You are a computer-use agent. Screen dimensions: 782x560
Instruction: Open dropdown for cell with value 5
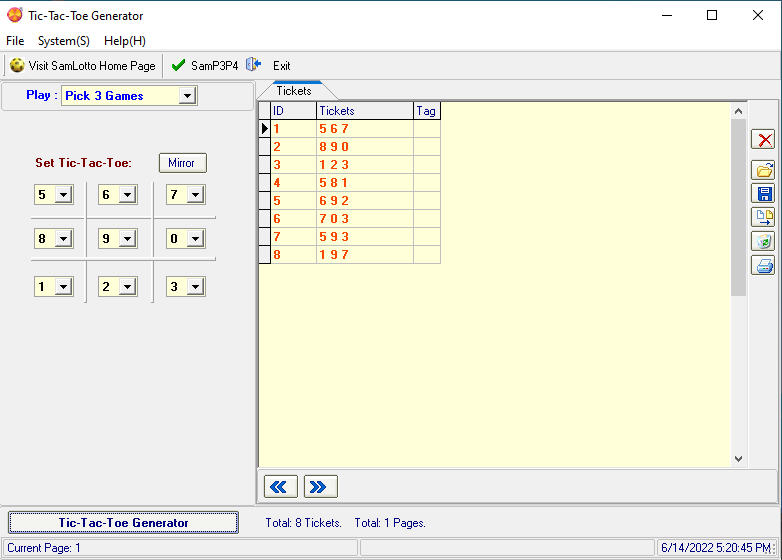point(63,194)
